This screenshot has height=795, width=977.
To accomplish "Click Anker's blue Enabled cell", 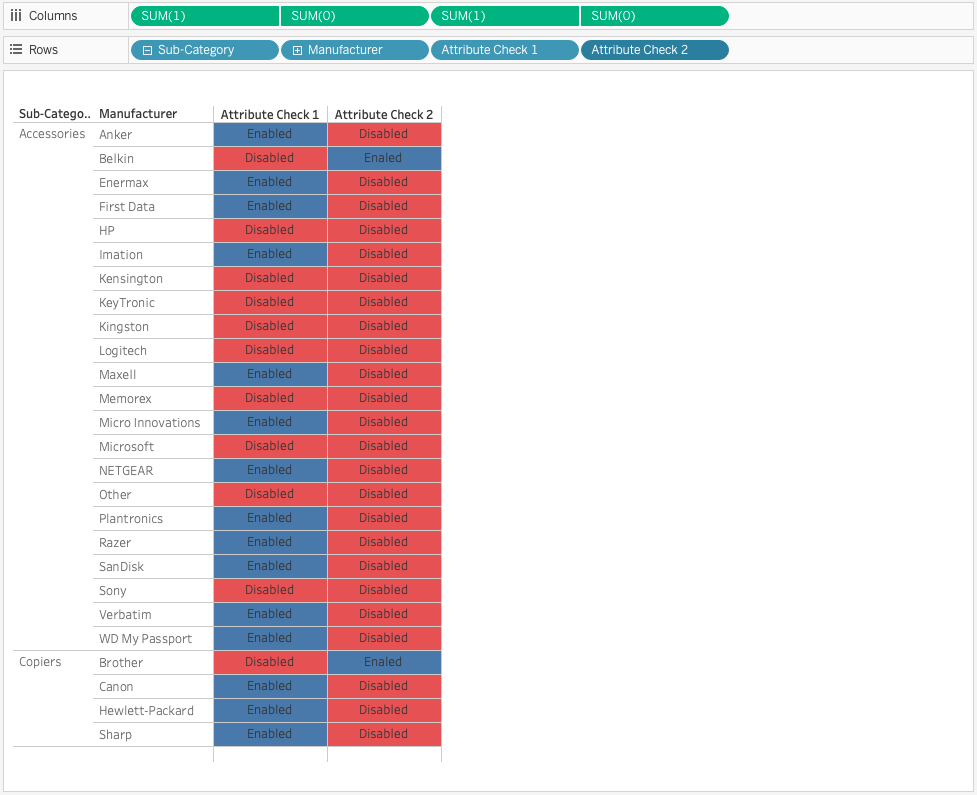I will (x=270, y=134).
